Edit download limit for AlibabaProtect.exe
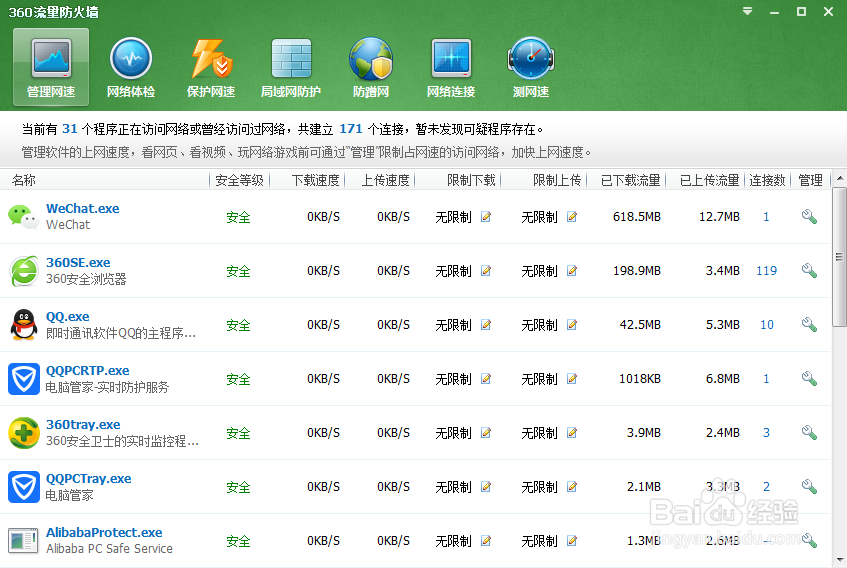This screenshot has height=568, width=847. point(486,540)
